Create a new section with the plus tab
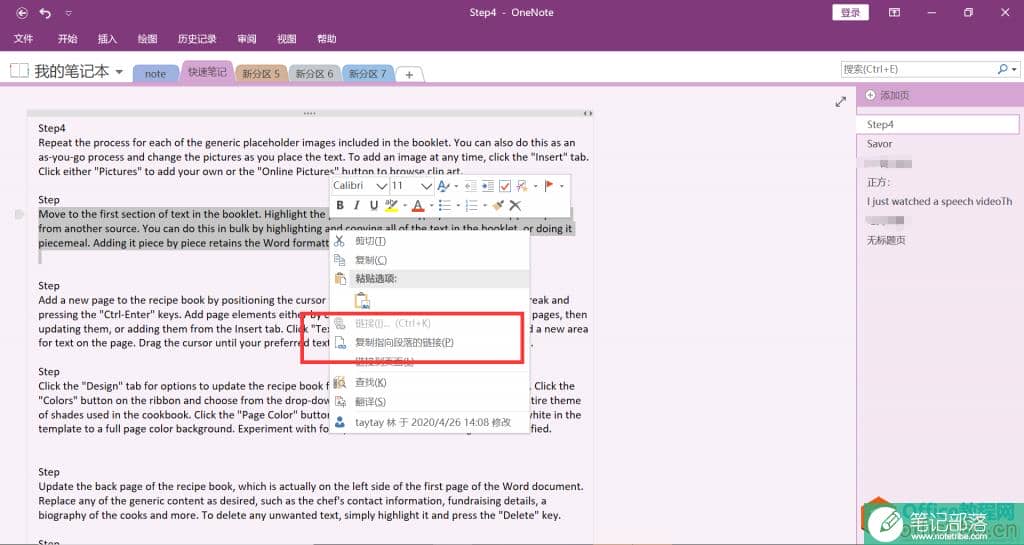This screenshot has height=545, width=1024. click(409, 74)
